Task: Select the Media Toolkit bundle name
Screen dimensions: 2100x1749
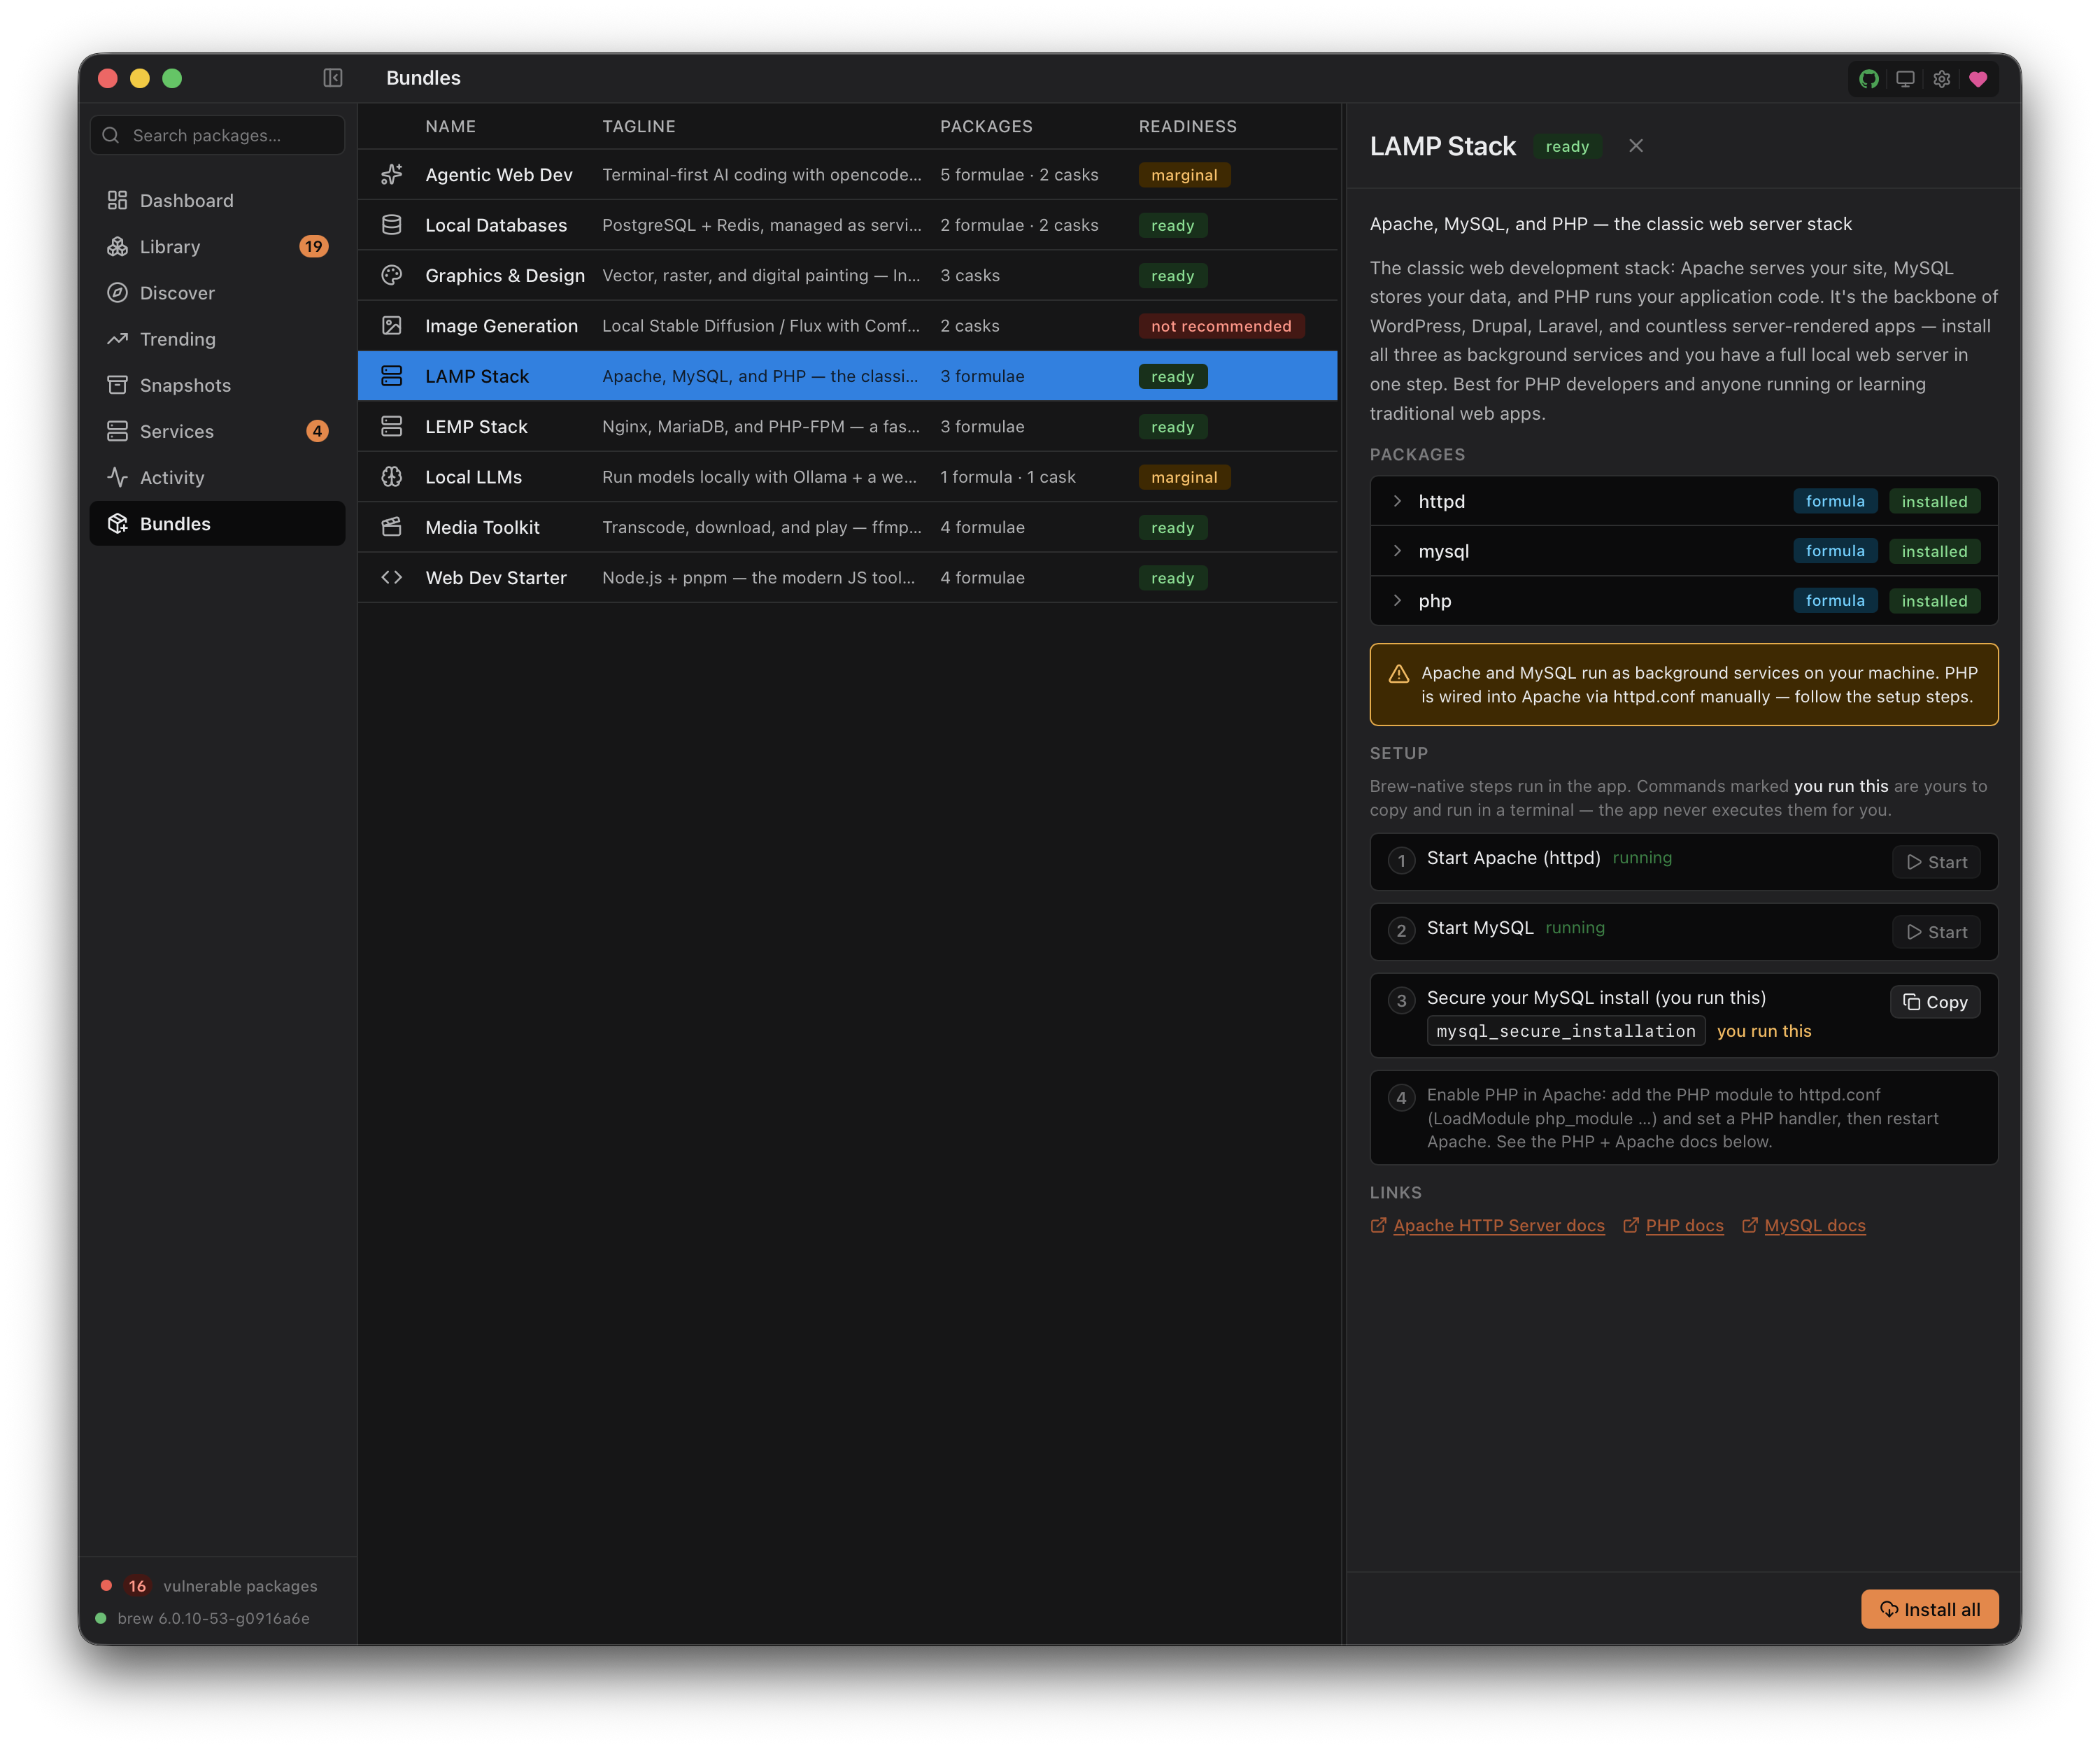Action: pyautogui.click(x=482, y=527)
